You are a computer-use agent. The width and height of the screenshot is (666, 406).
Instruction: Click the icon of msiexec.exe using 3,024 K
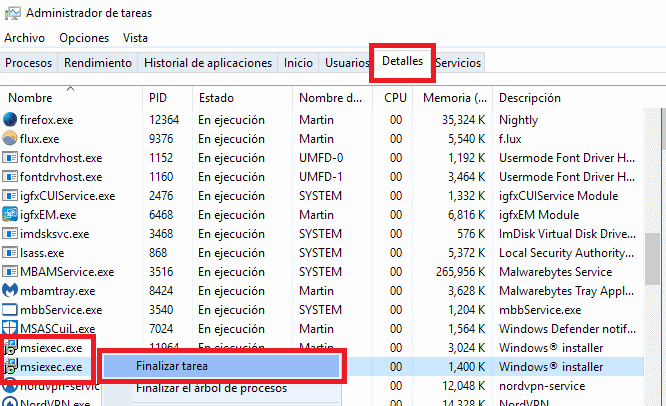pyautogui.click(x=11, y=347)
